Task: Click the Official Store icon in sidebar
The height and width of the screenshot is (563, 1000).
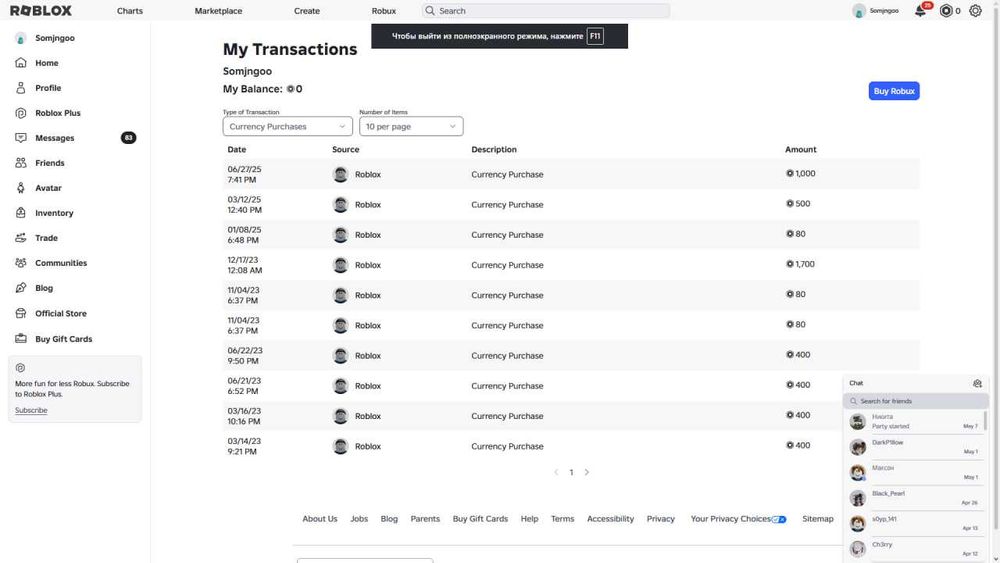Action: tap(21, 314)
